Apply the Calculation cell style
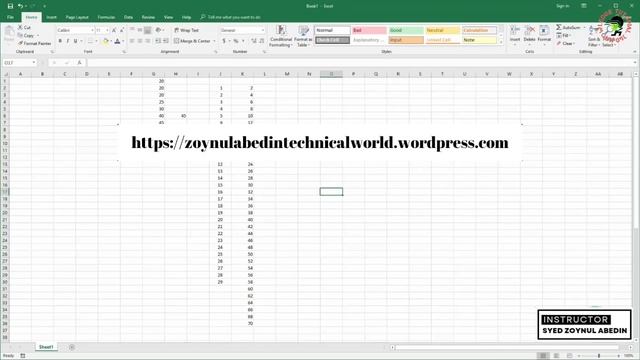 coord(479,30)
